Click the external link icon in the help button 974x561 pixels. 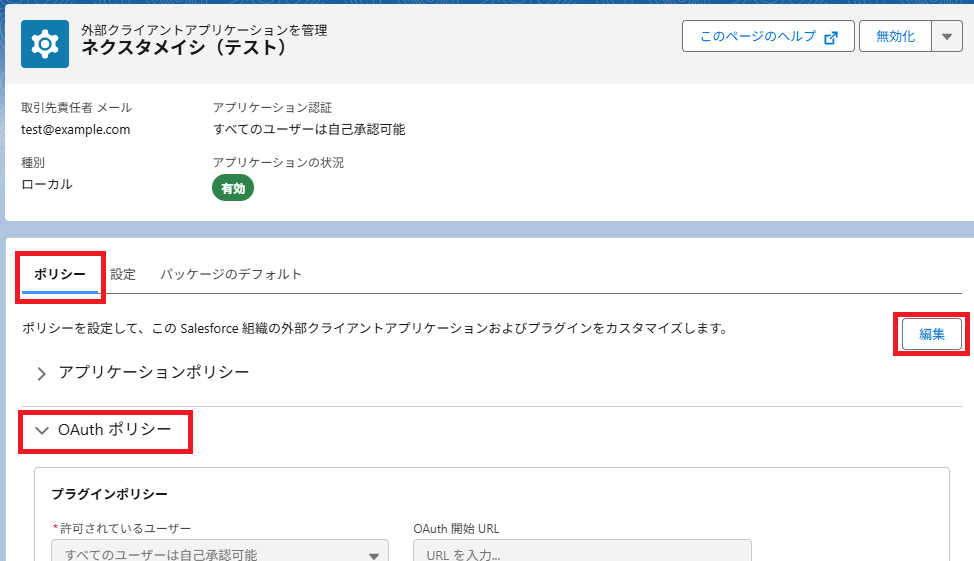coord(831,38)
